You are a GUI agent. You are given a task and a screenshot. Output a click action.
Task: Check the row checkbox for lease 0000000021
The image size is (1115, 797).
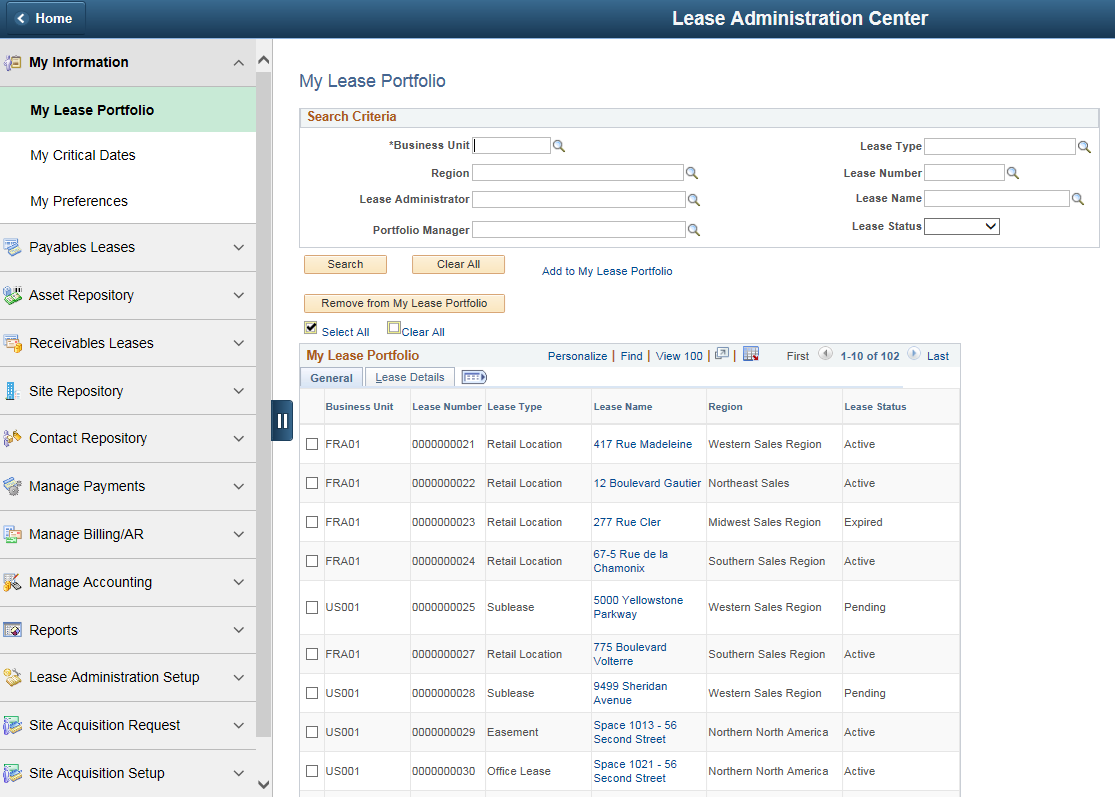311,443
